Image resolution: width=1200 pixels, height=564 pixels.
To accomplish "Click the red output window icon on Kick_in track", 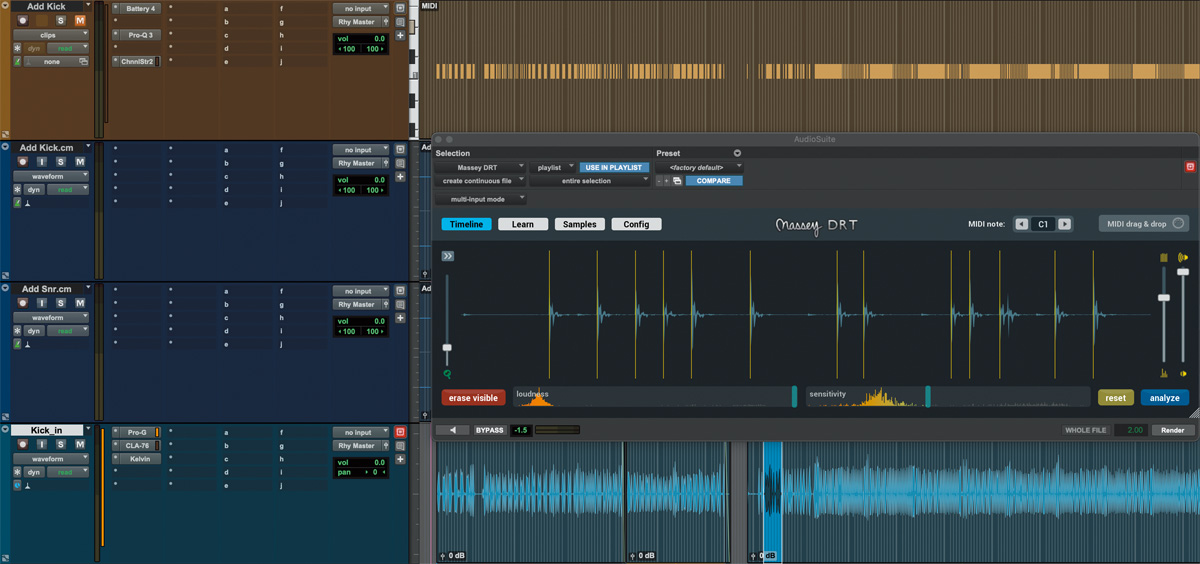I will click(x=400, y=432).
